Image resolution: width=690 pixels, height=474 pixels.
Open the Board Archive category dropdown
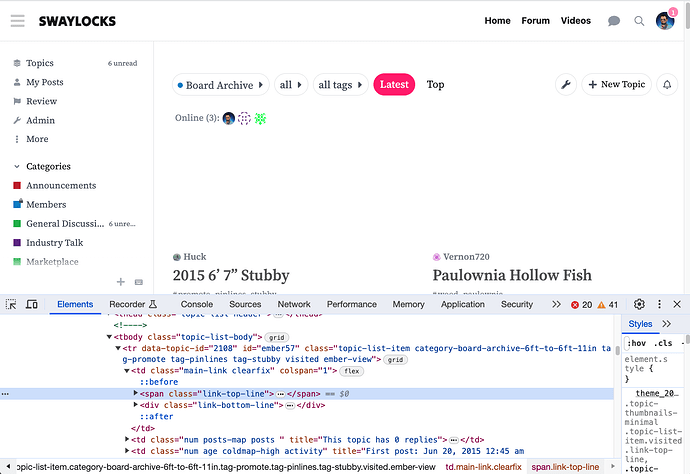(x=220, y=85)
